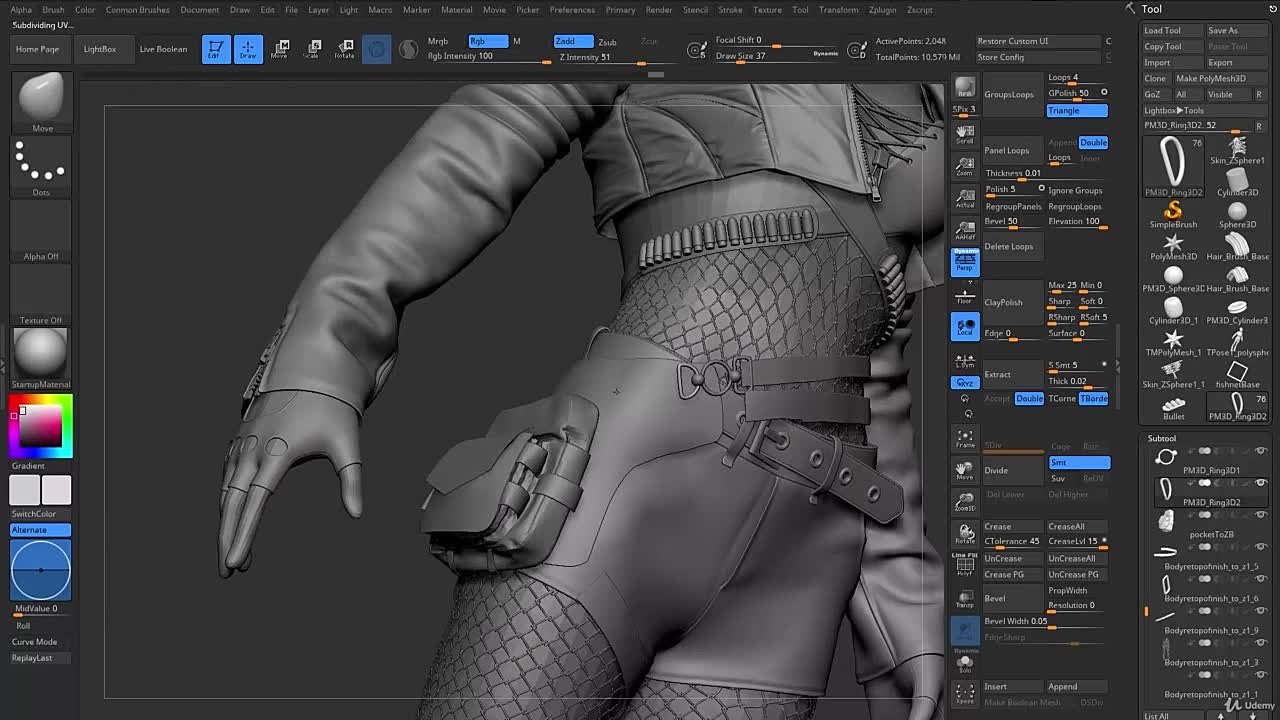Toggle the Zadd mode button
The height and width of the screenshot is (720, 1280).
pos(573,41)
